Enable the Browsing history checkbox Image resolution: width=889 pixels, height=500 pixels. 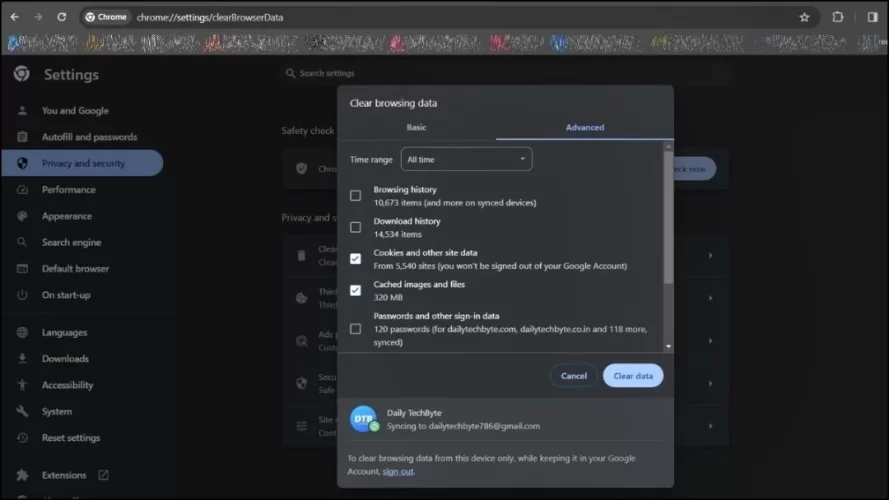355,196
